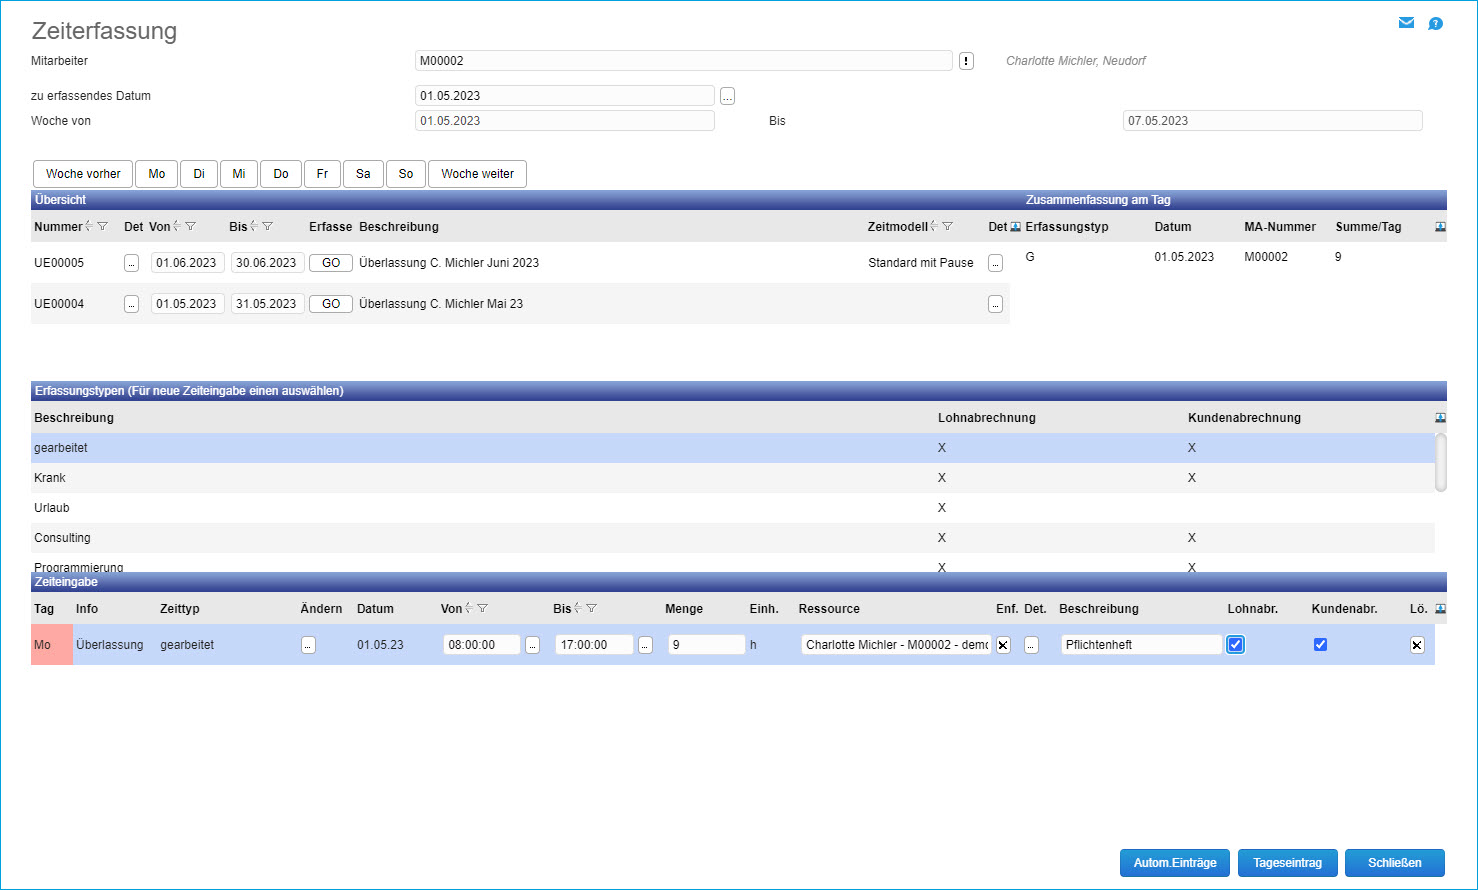Filter the Zeitmodell column
The width and height of the screenshot is (1478, 890).
[x=947, y=227]
